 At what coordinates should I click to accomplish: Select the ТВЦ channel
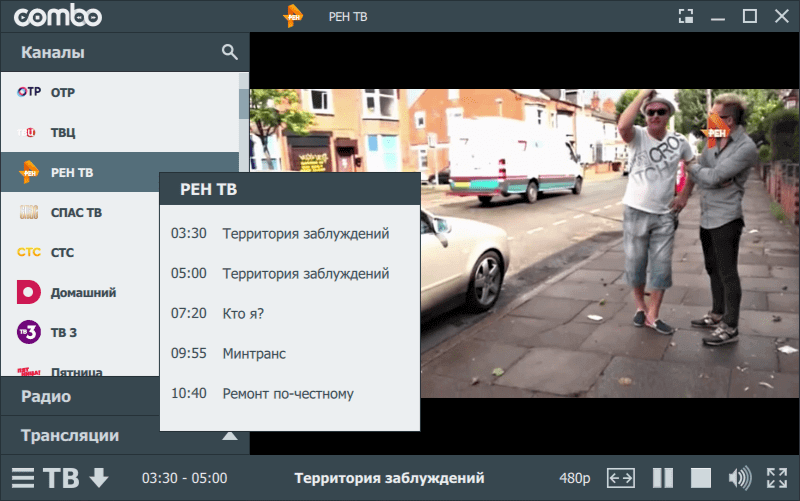[120, 132]
